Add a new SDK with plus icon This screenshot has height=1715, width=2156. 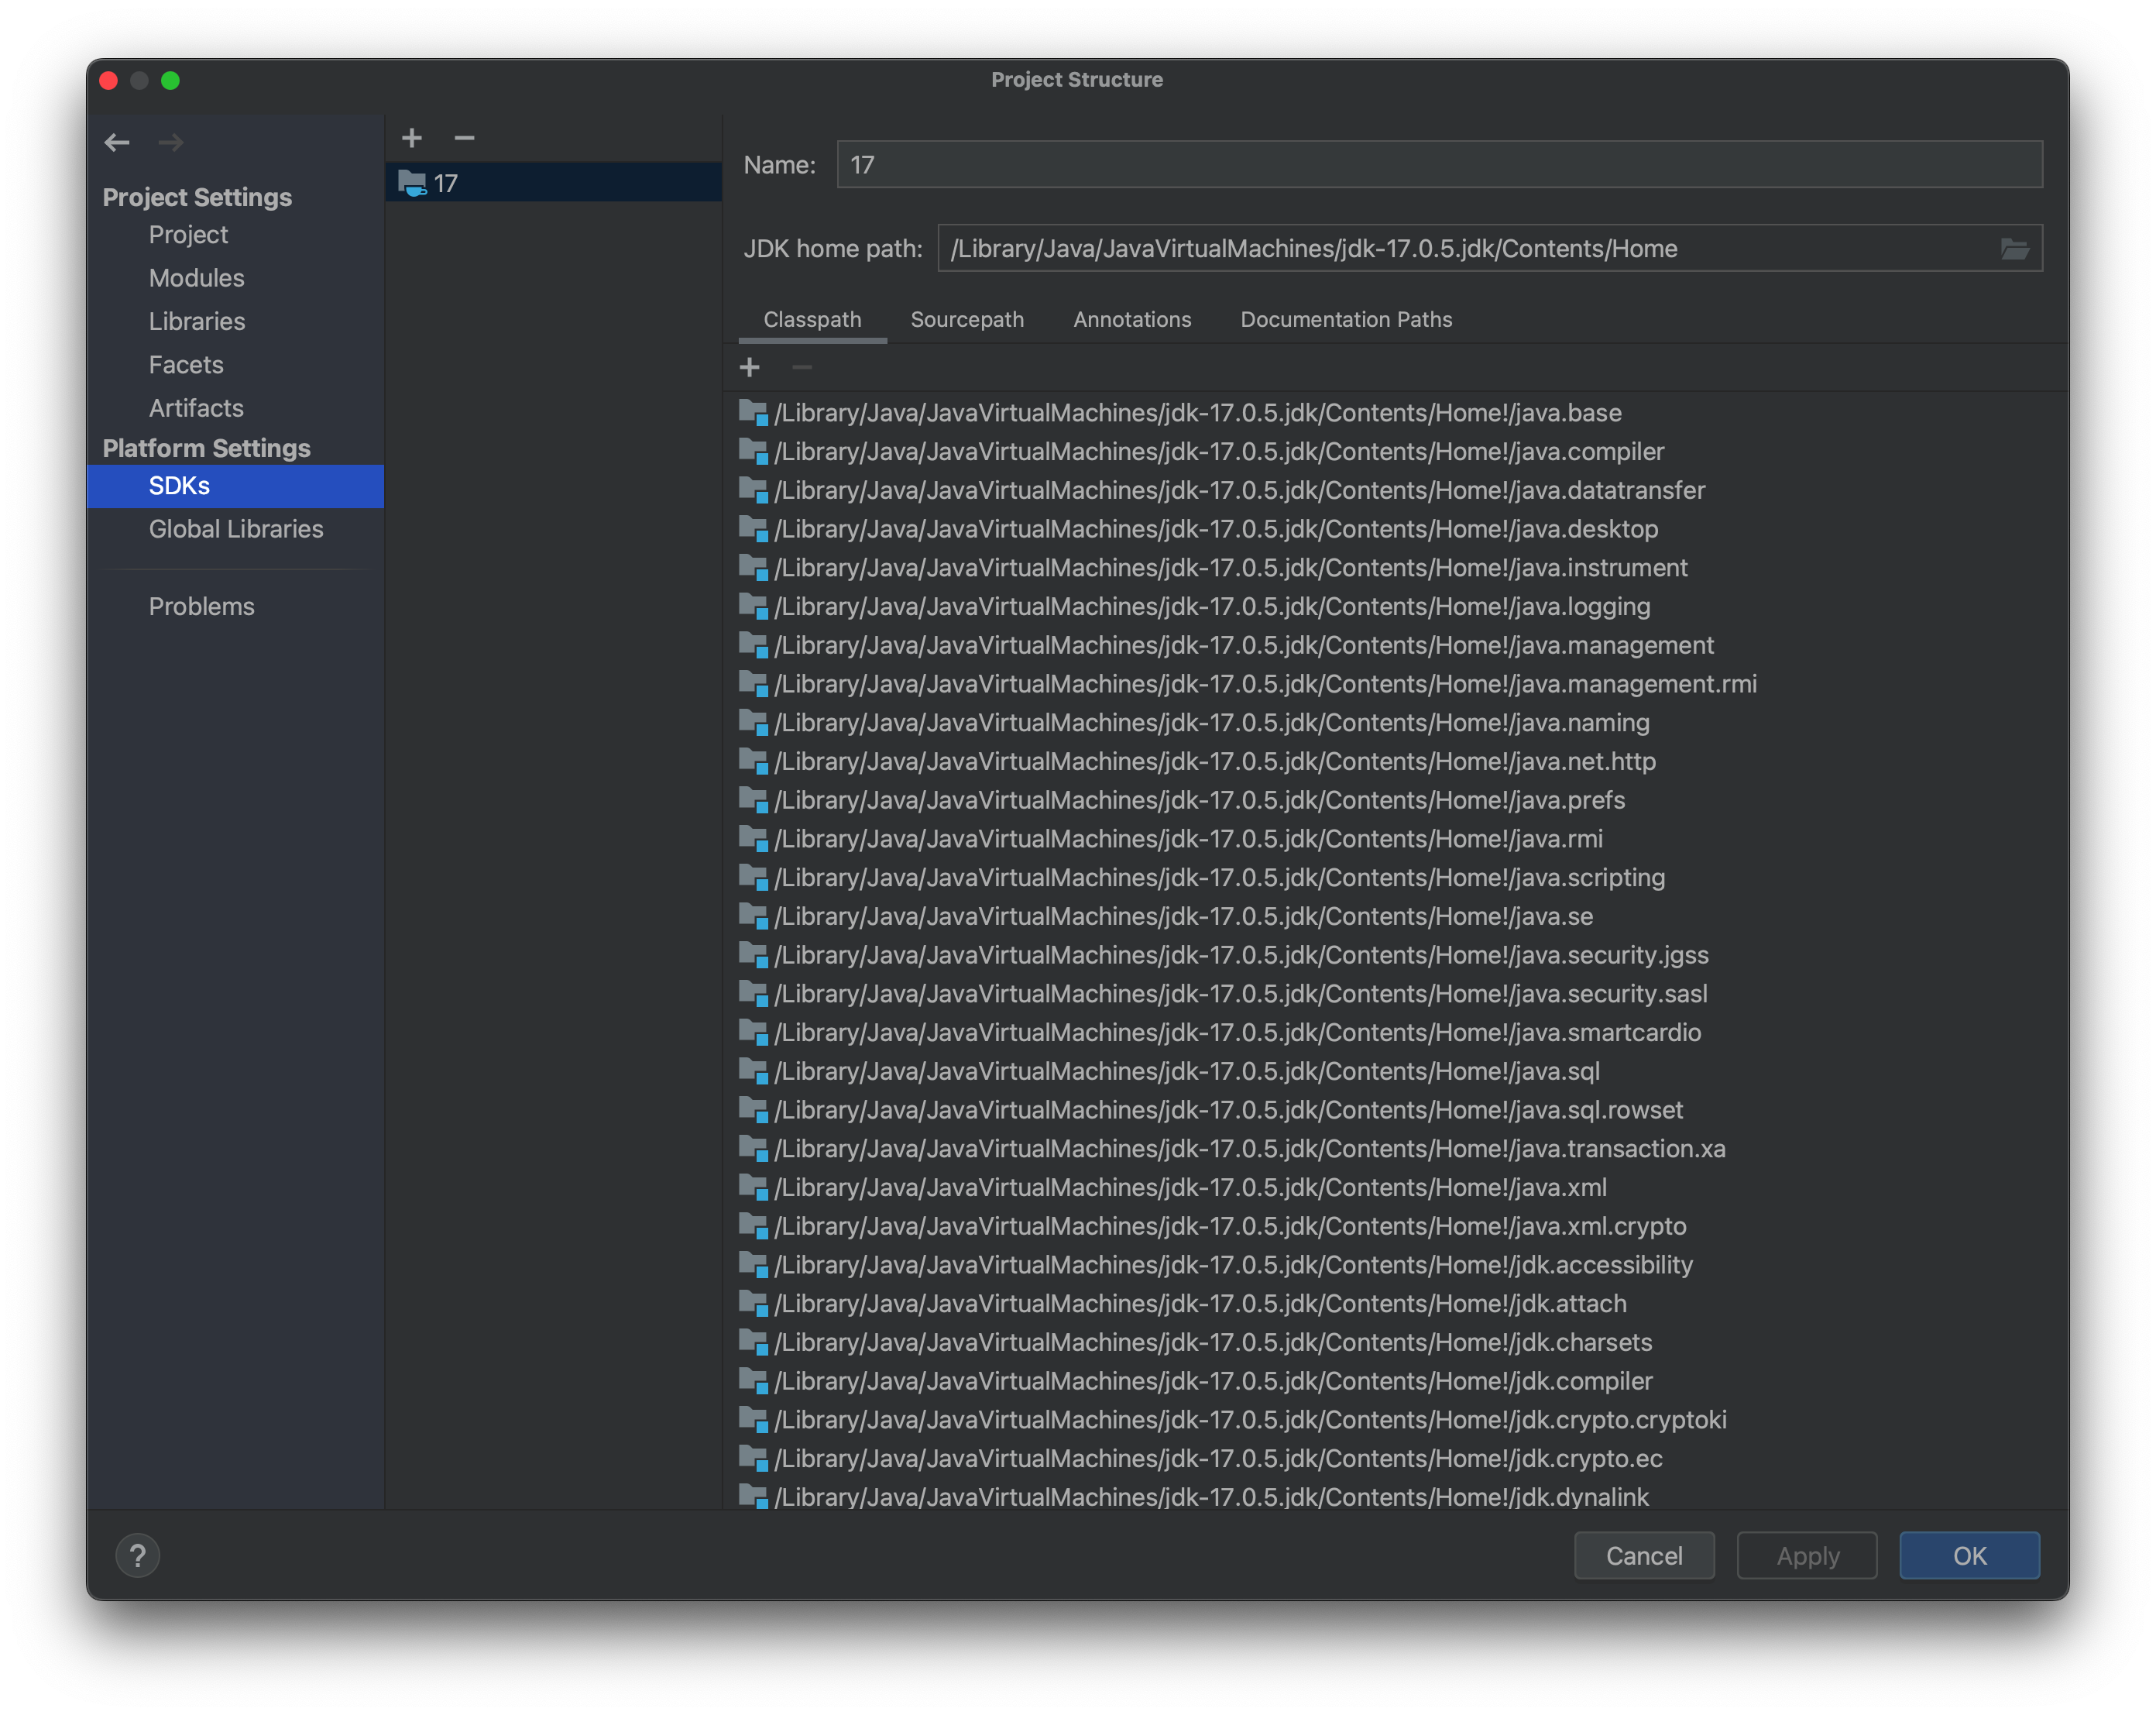click(x=412, y=138)
